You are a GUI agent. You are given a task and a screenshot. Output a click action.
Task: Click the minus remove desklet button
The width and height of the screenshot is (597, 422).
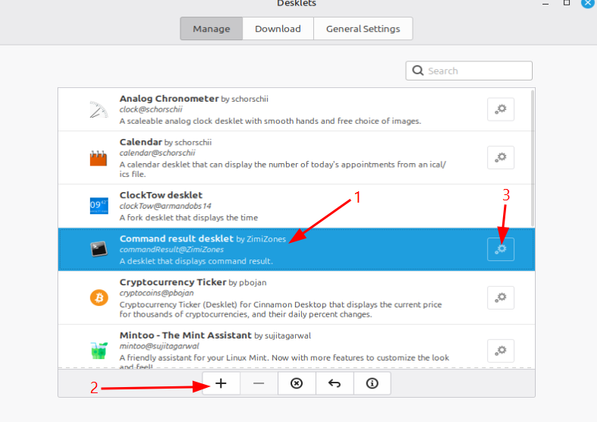[259, 383]
